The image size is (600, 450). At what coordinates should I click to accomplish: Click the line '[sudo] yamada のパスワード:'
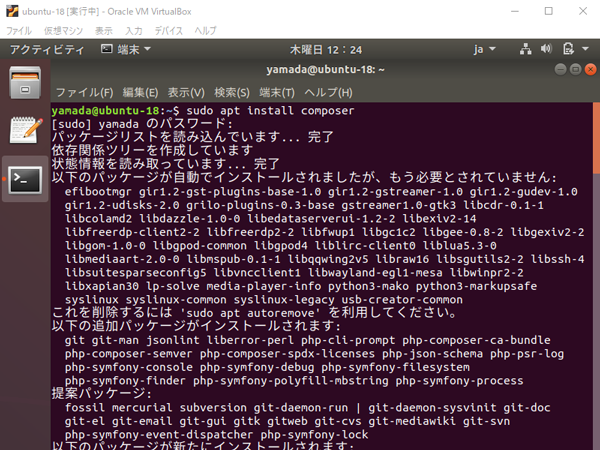point(142,124)
